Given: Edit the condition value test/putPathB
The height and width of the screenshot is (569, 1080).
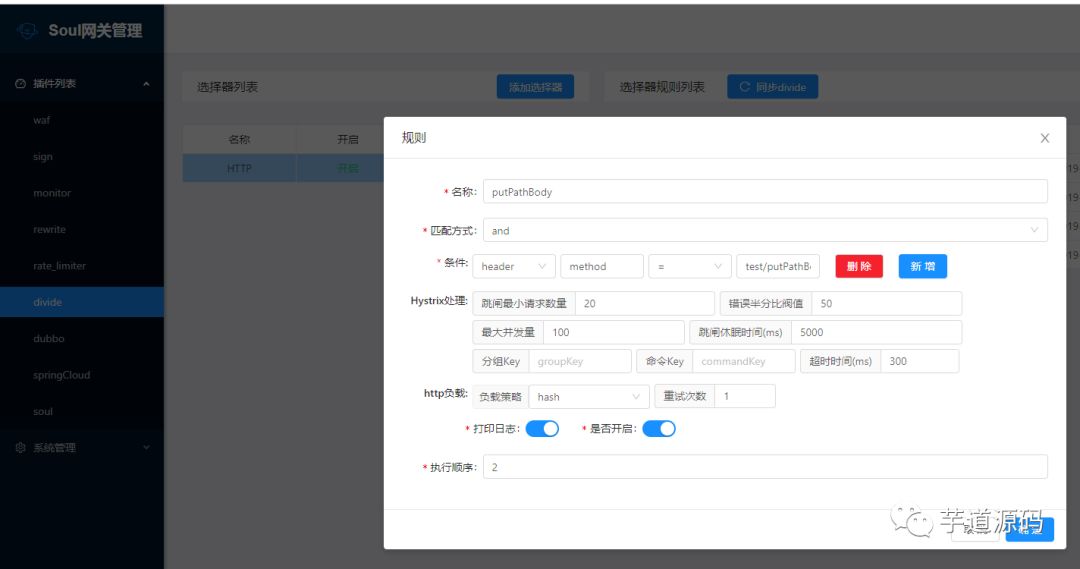Looking at the screenshot, I should tap(778, 267).
